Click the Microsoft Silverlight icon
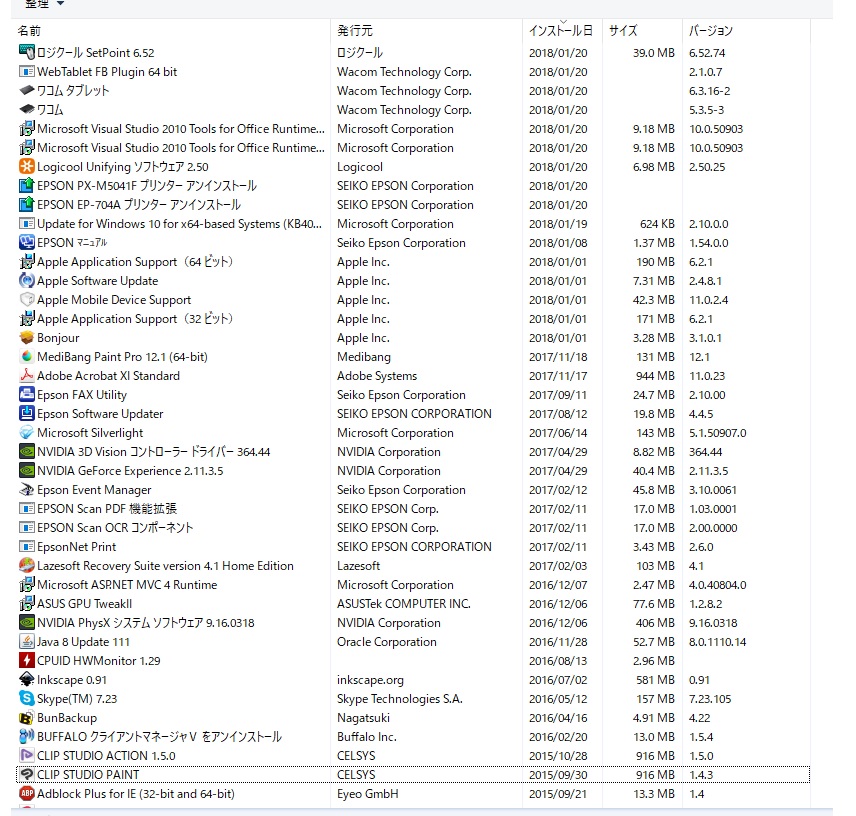 coord(27,432)
